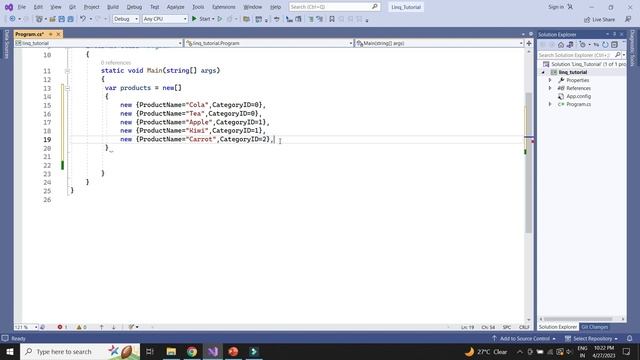This screenshot has height=360, width=640.
Task: Click the Solution Explorer Home icon
Action: pyautogui.click(x=561, y=45)
